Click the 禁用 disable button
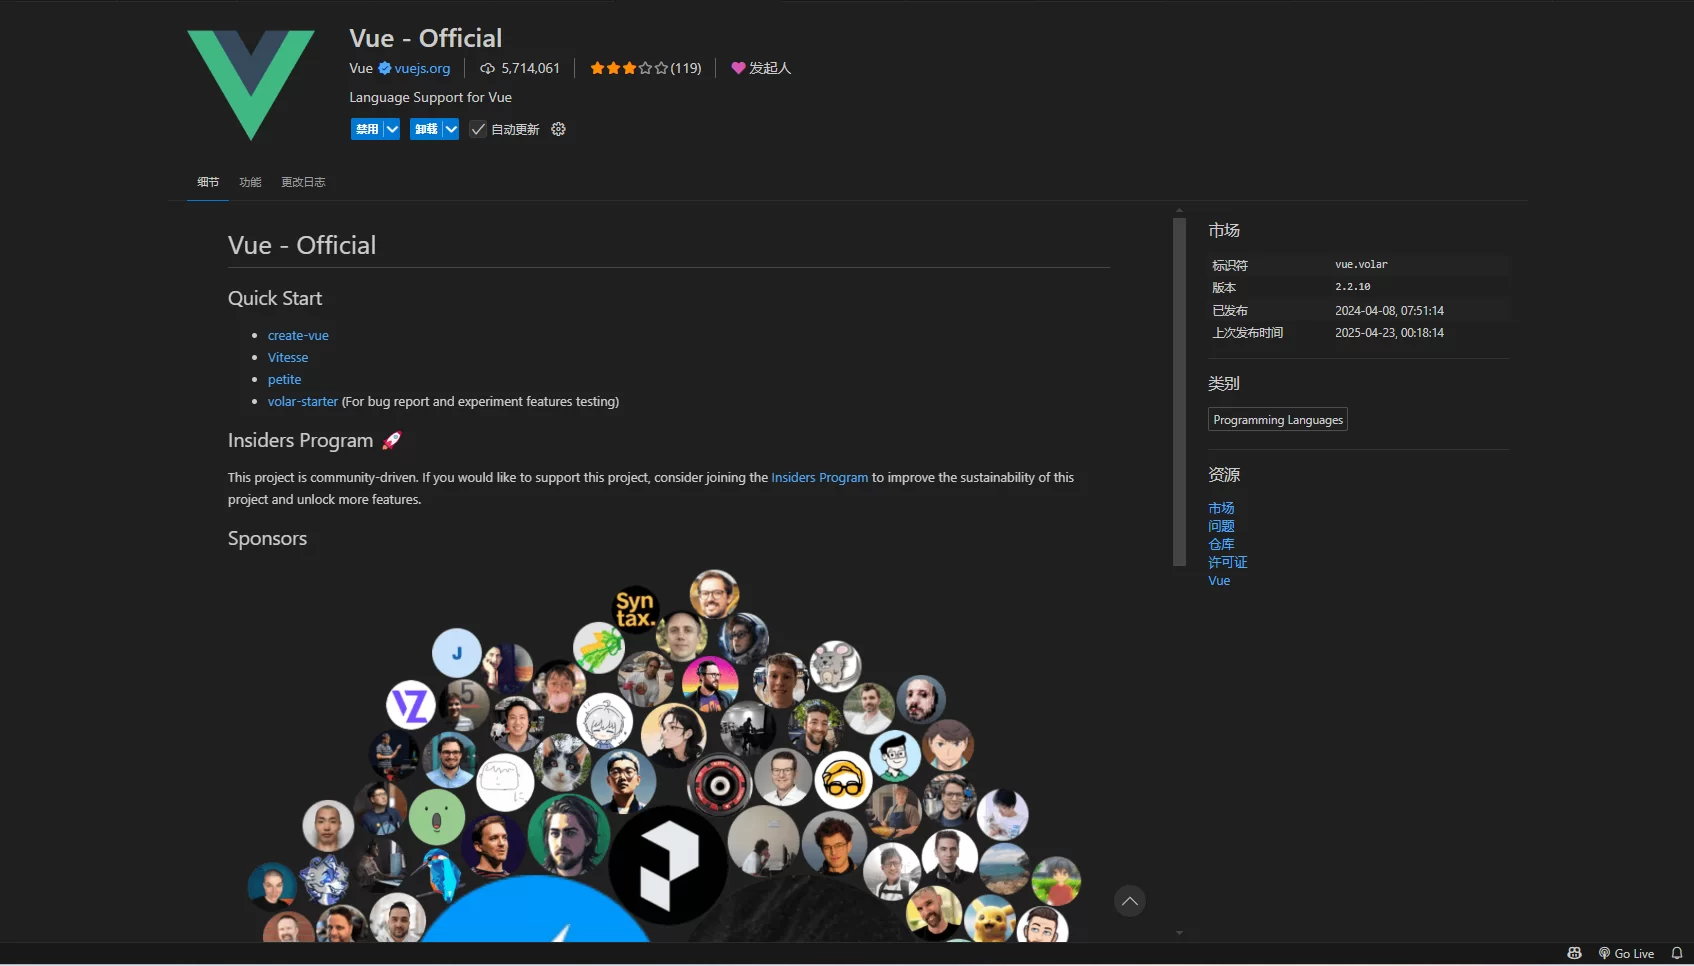The image size is (1694, 966). 367,129
